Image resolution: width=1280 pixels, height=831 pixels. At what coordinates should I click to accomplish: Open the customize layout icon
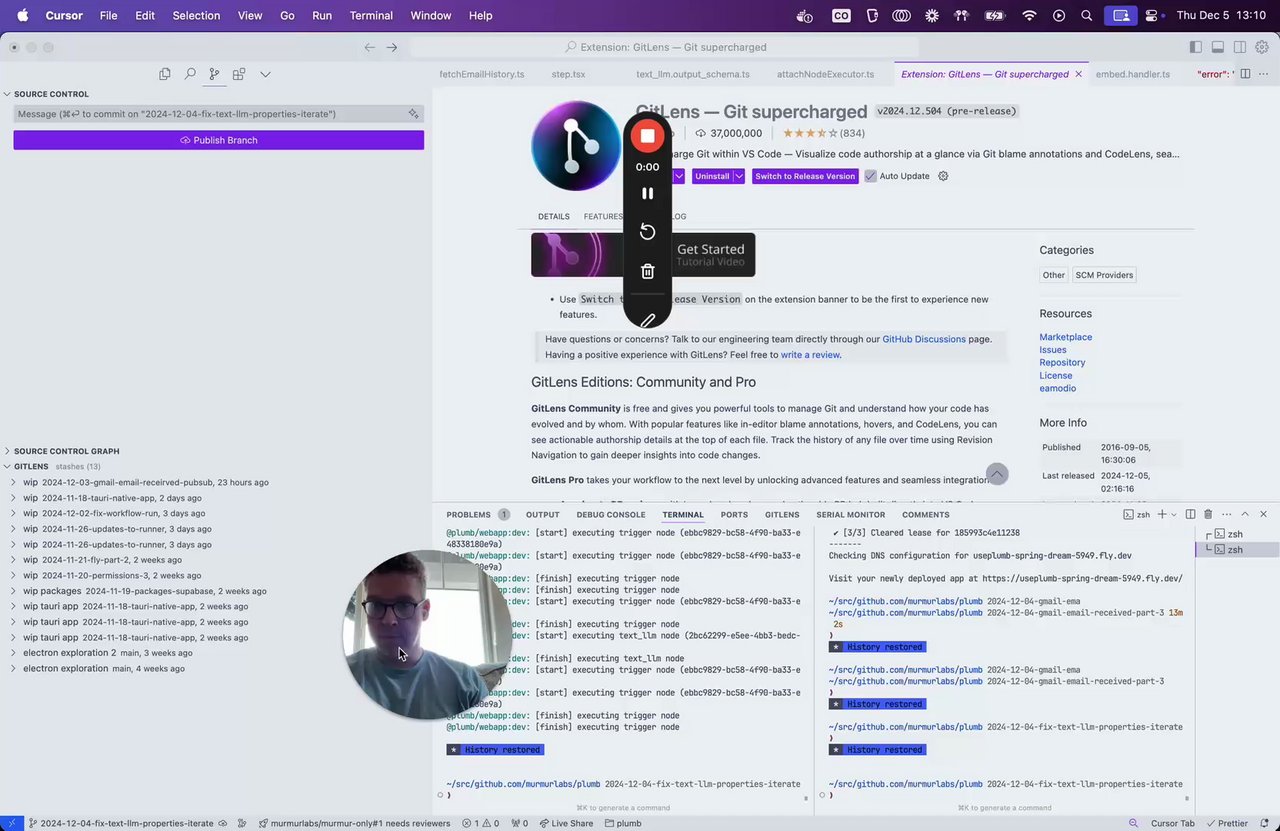[1262, 47]
